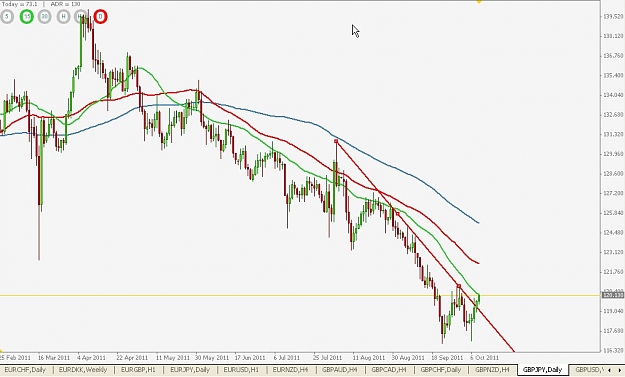Select the middle anchor of red trendline
The width and height of the screenshot is (625, 377).
(x=397, y=214)
